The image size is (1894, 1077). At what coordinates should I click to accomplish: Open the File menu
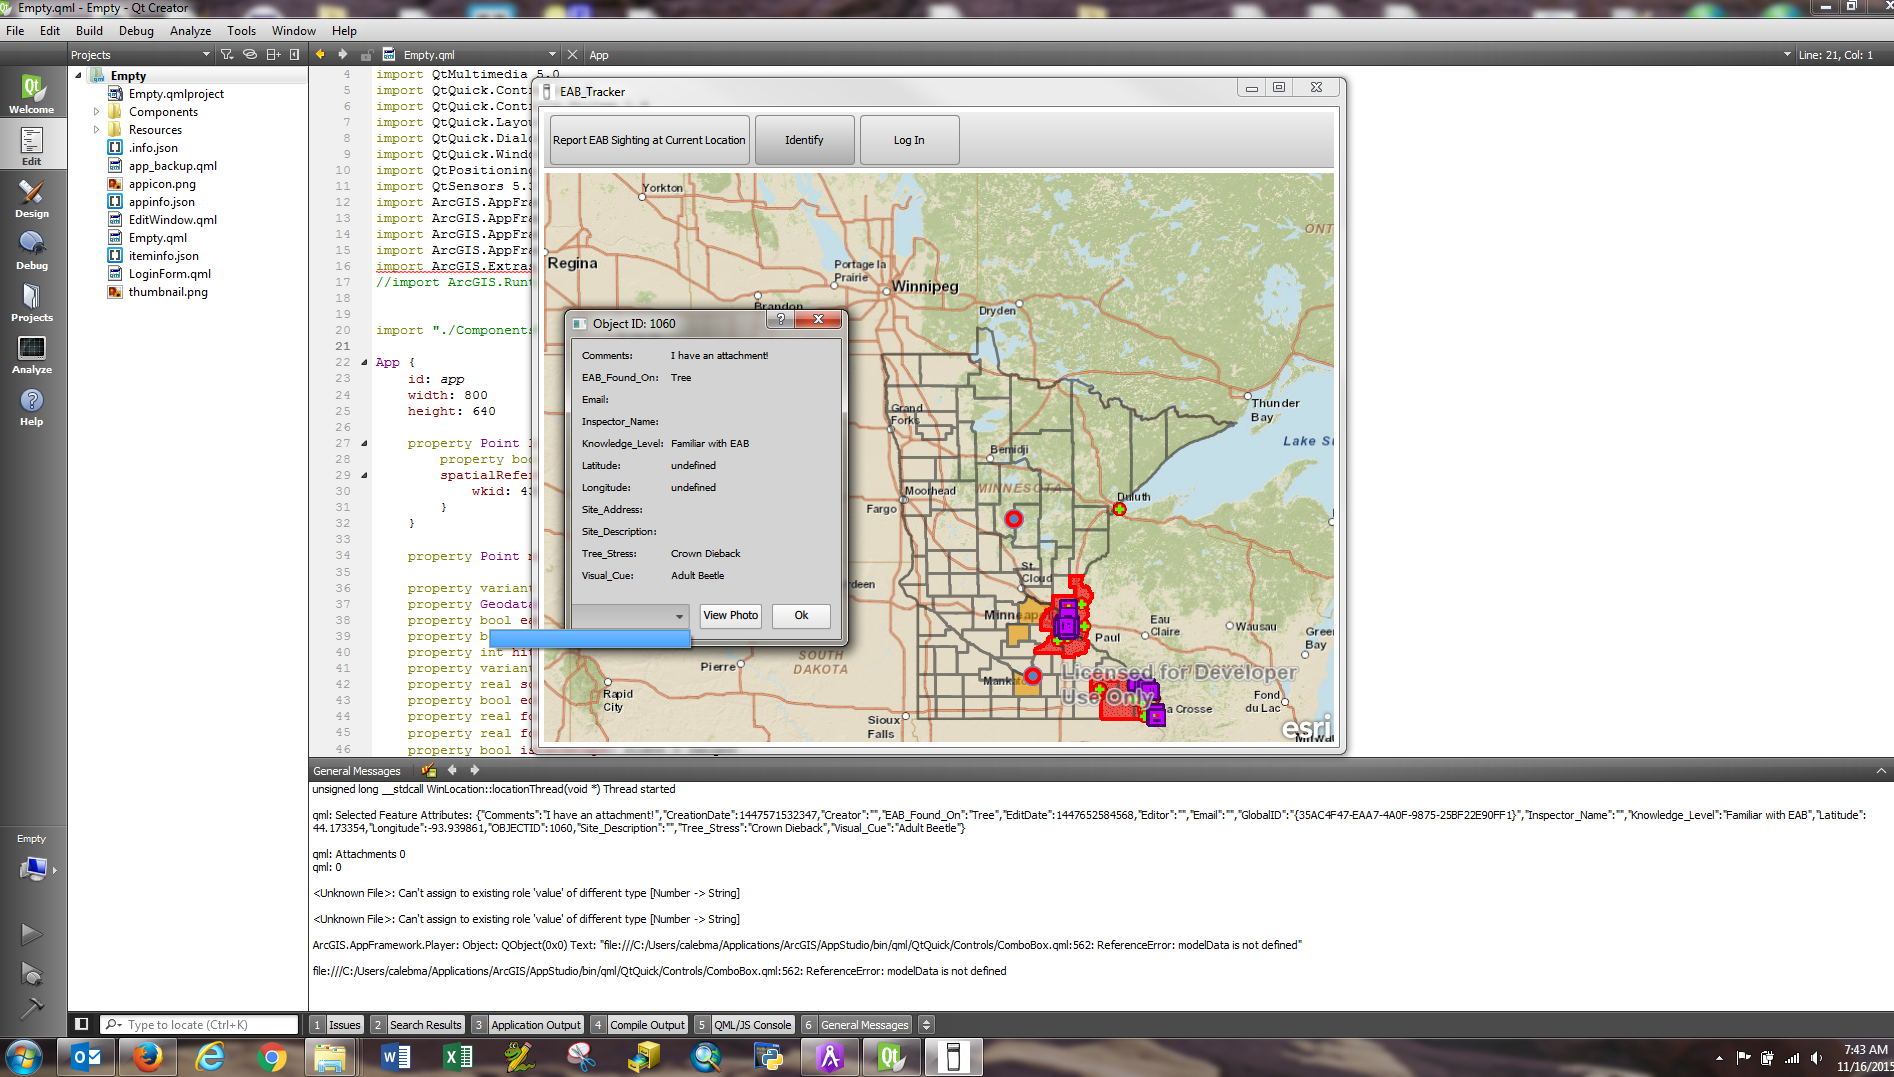click(15, 31)
